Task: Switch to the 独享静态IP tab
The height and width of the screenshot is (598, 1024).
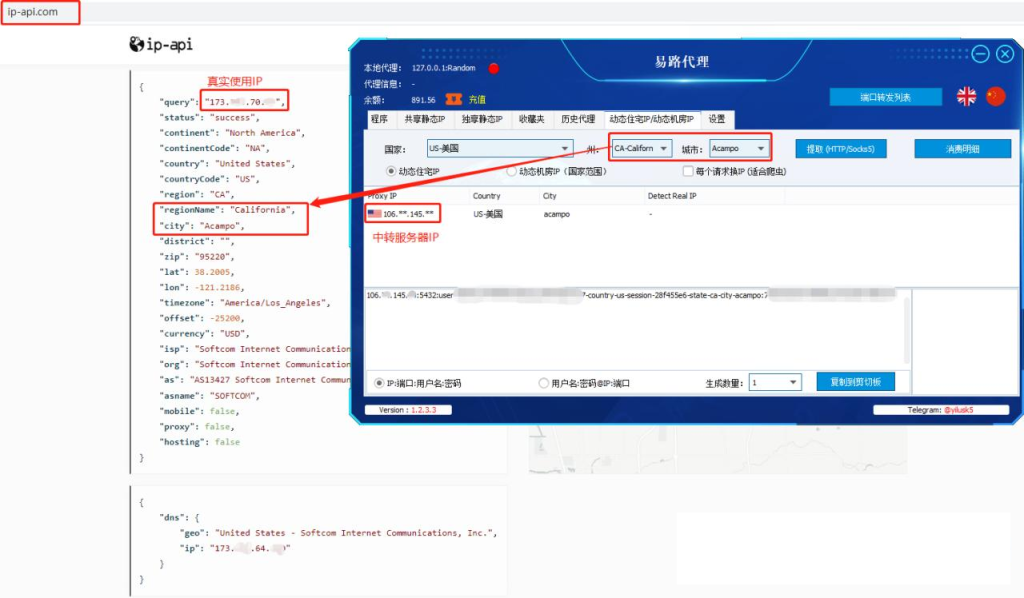Action: coord(482,119)
